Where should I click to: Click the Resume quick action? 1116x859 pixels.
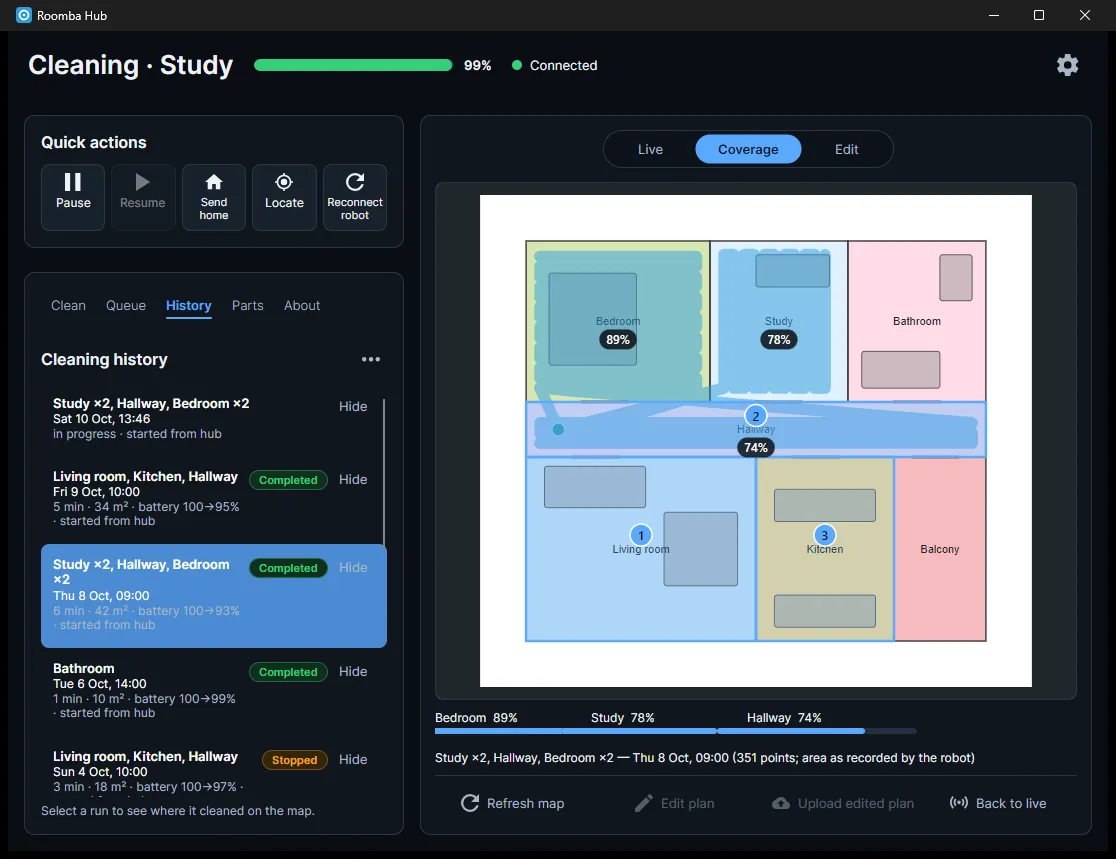click(x=143, y=197)
